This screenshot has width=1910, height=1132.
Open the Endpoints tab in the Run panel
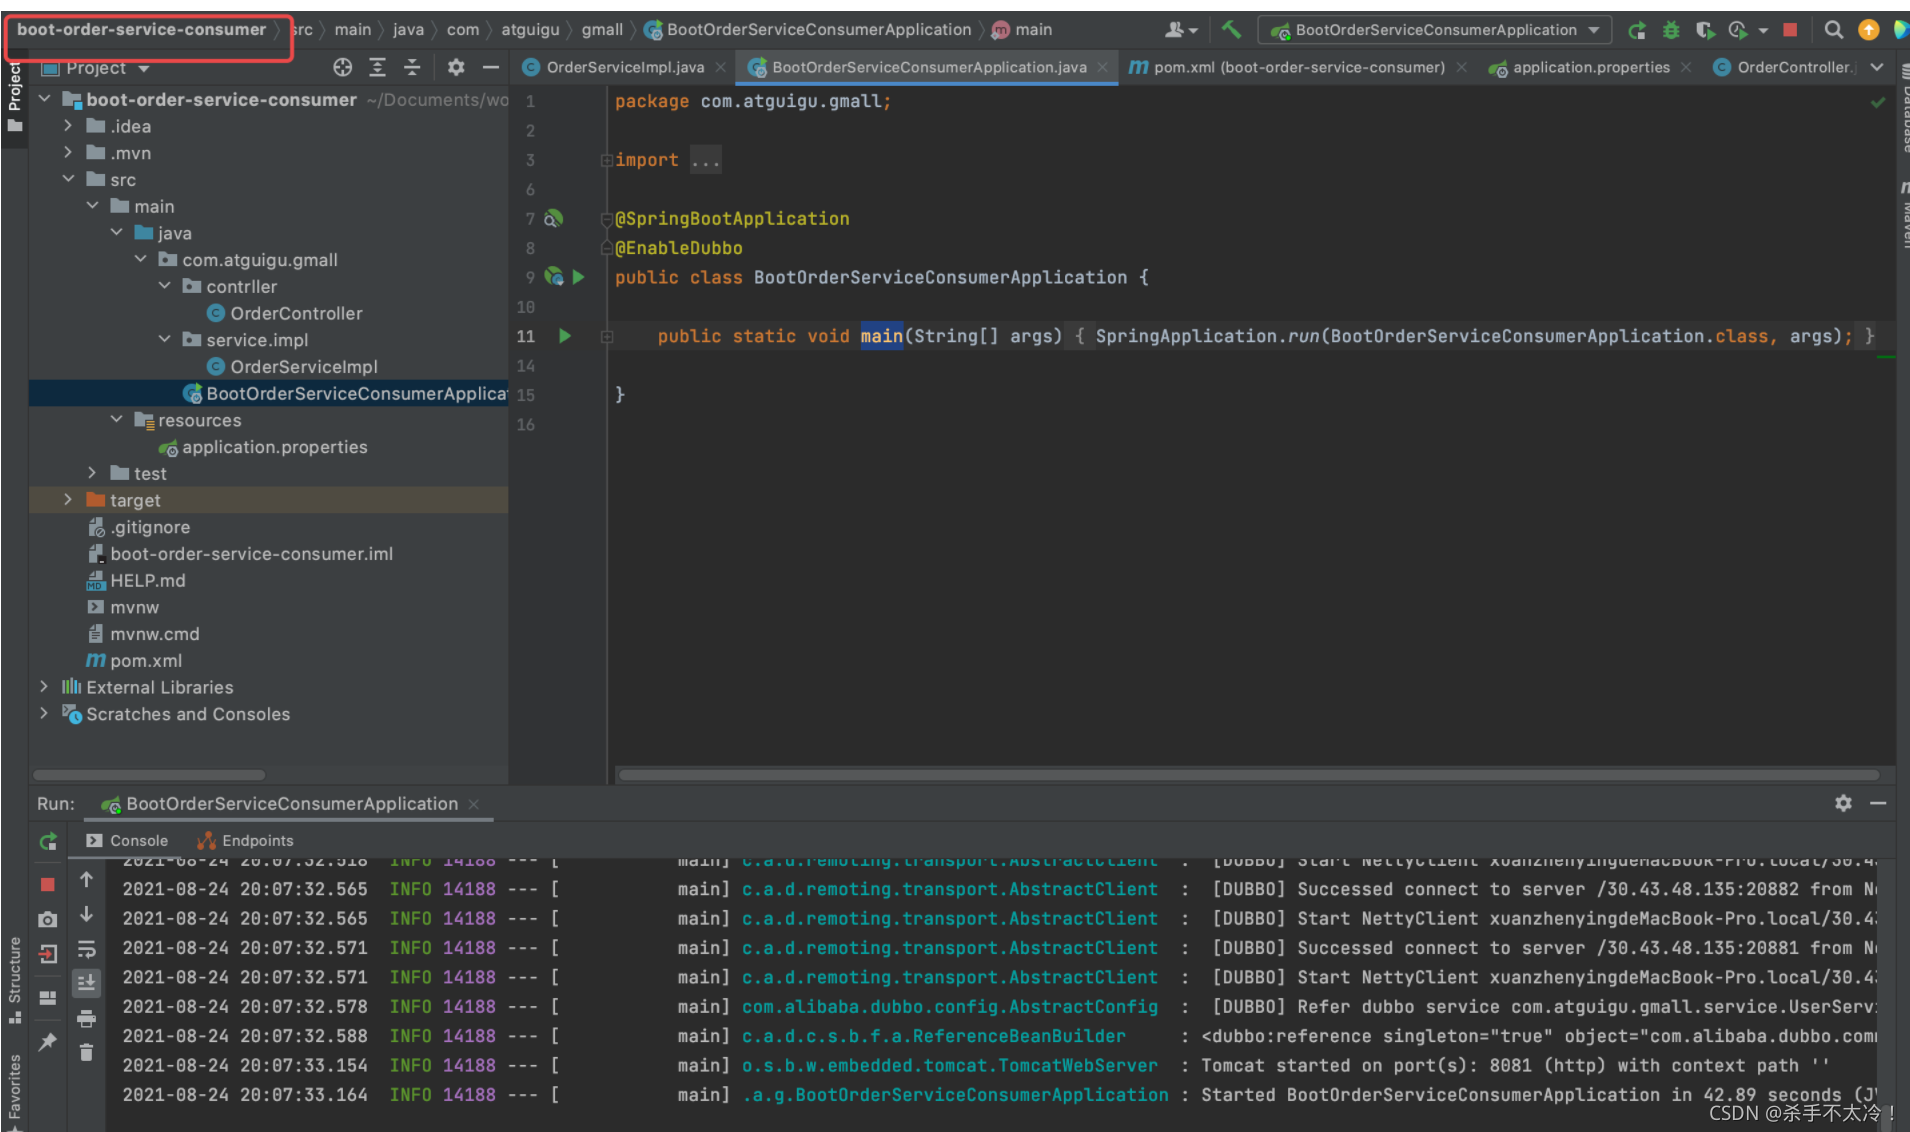coord(246,841)
